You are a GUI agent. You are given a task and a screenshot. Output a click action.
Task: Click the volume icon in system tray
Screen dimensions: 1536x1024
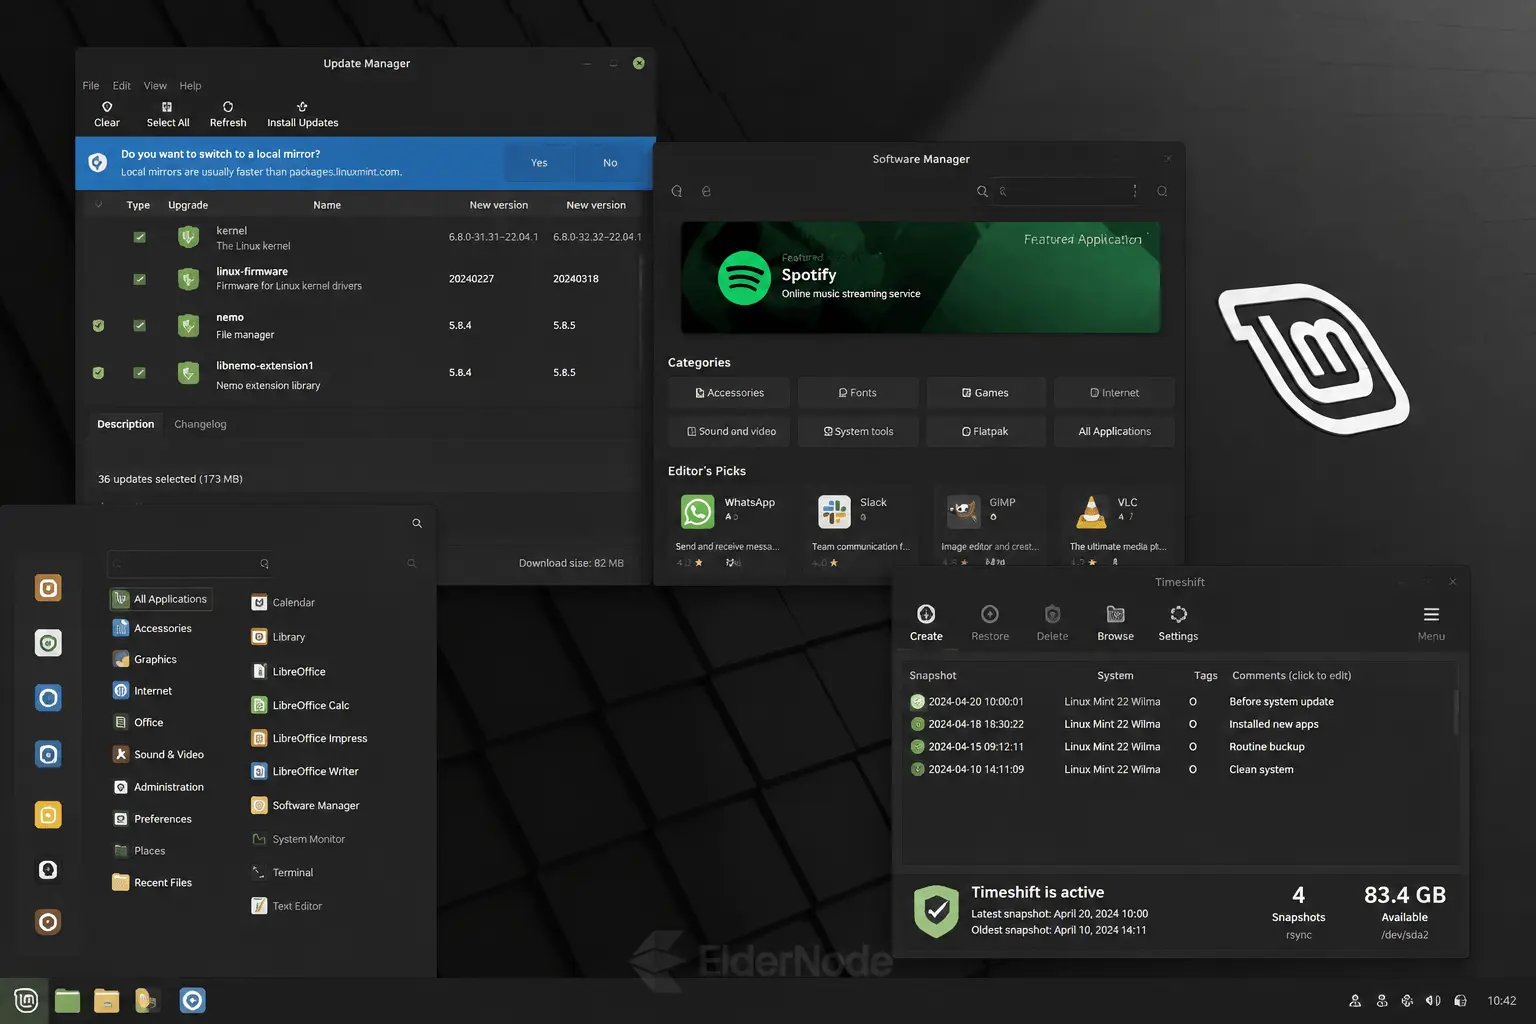tap(1433, 1001)
